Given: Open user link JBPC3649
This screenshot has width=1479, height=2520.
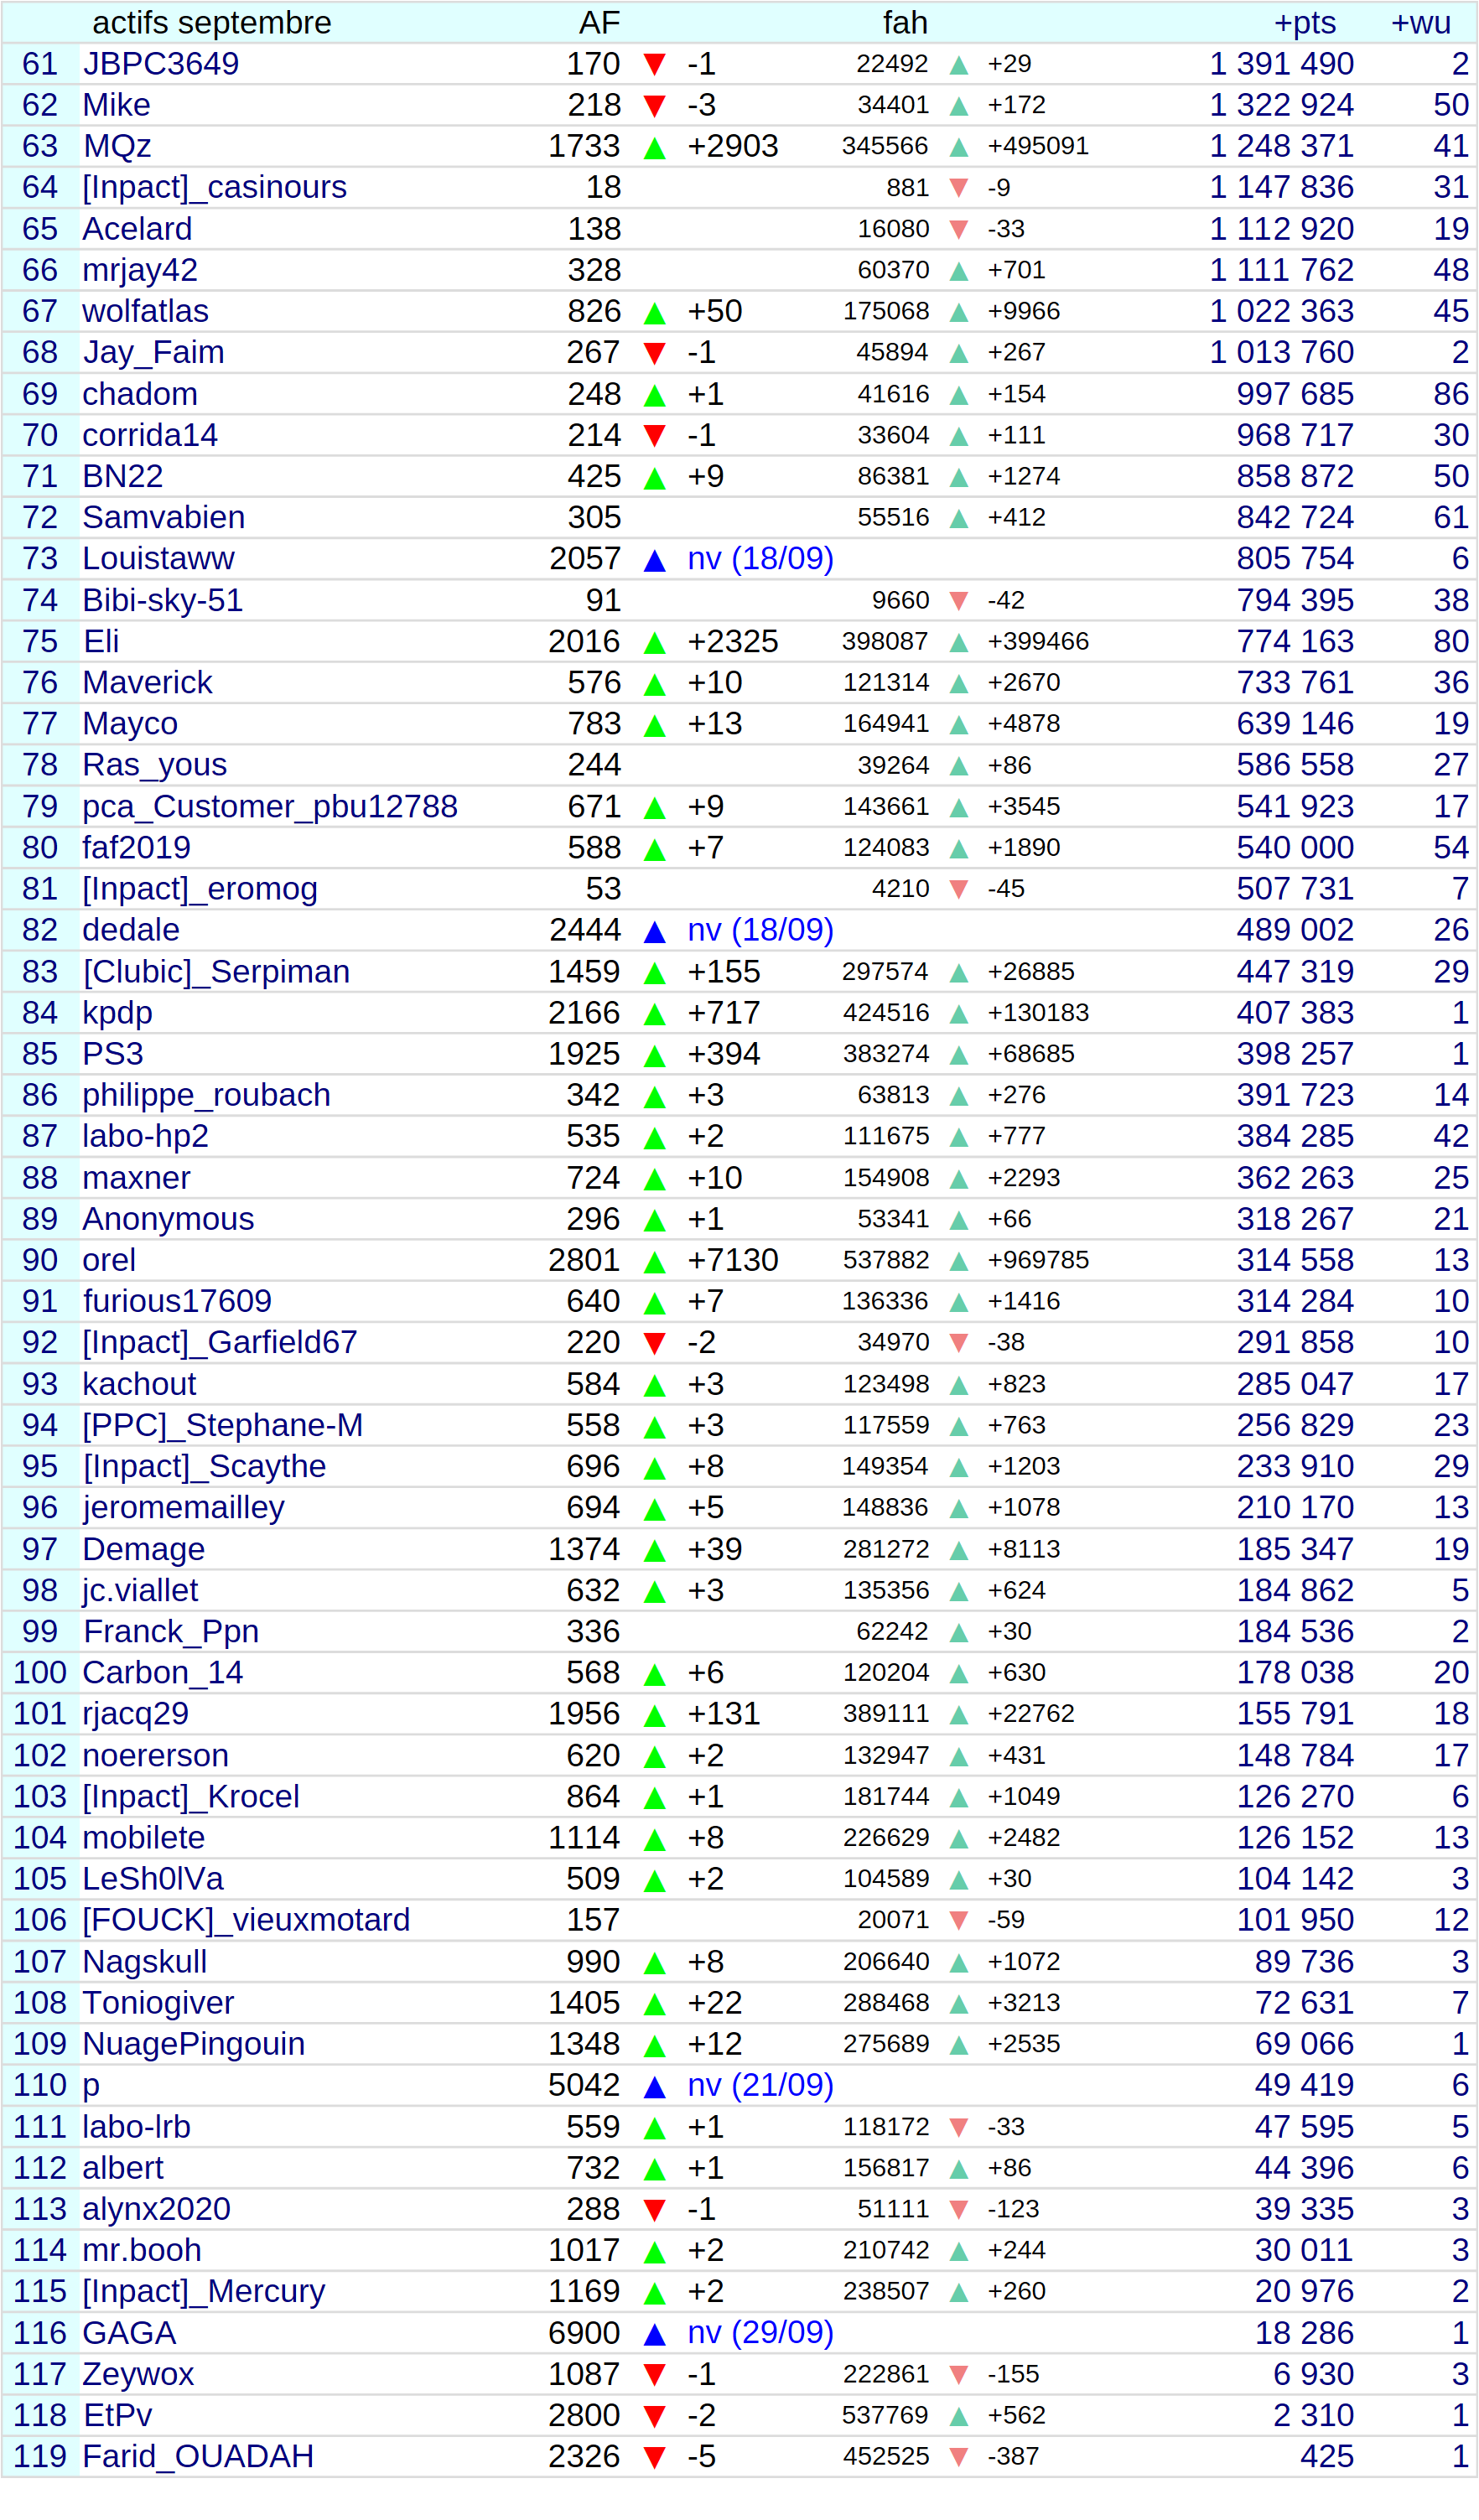Looking at the screenshot, I should coord(161,64).
